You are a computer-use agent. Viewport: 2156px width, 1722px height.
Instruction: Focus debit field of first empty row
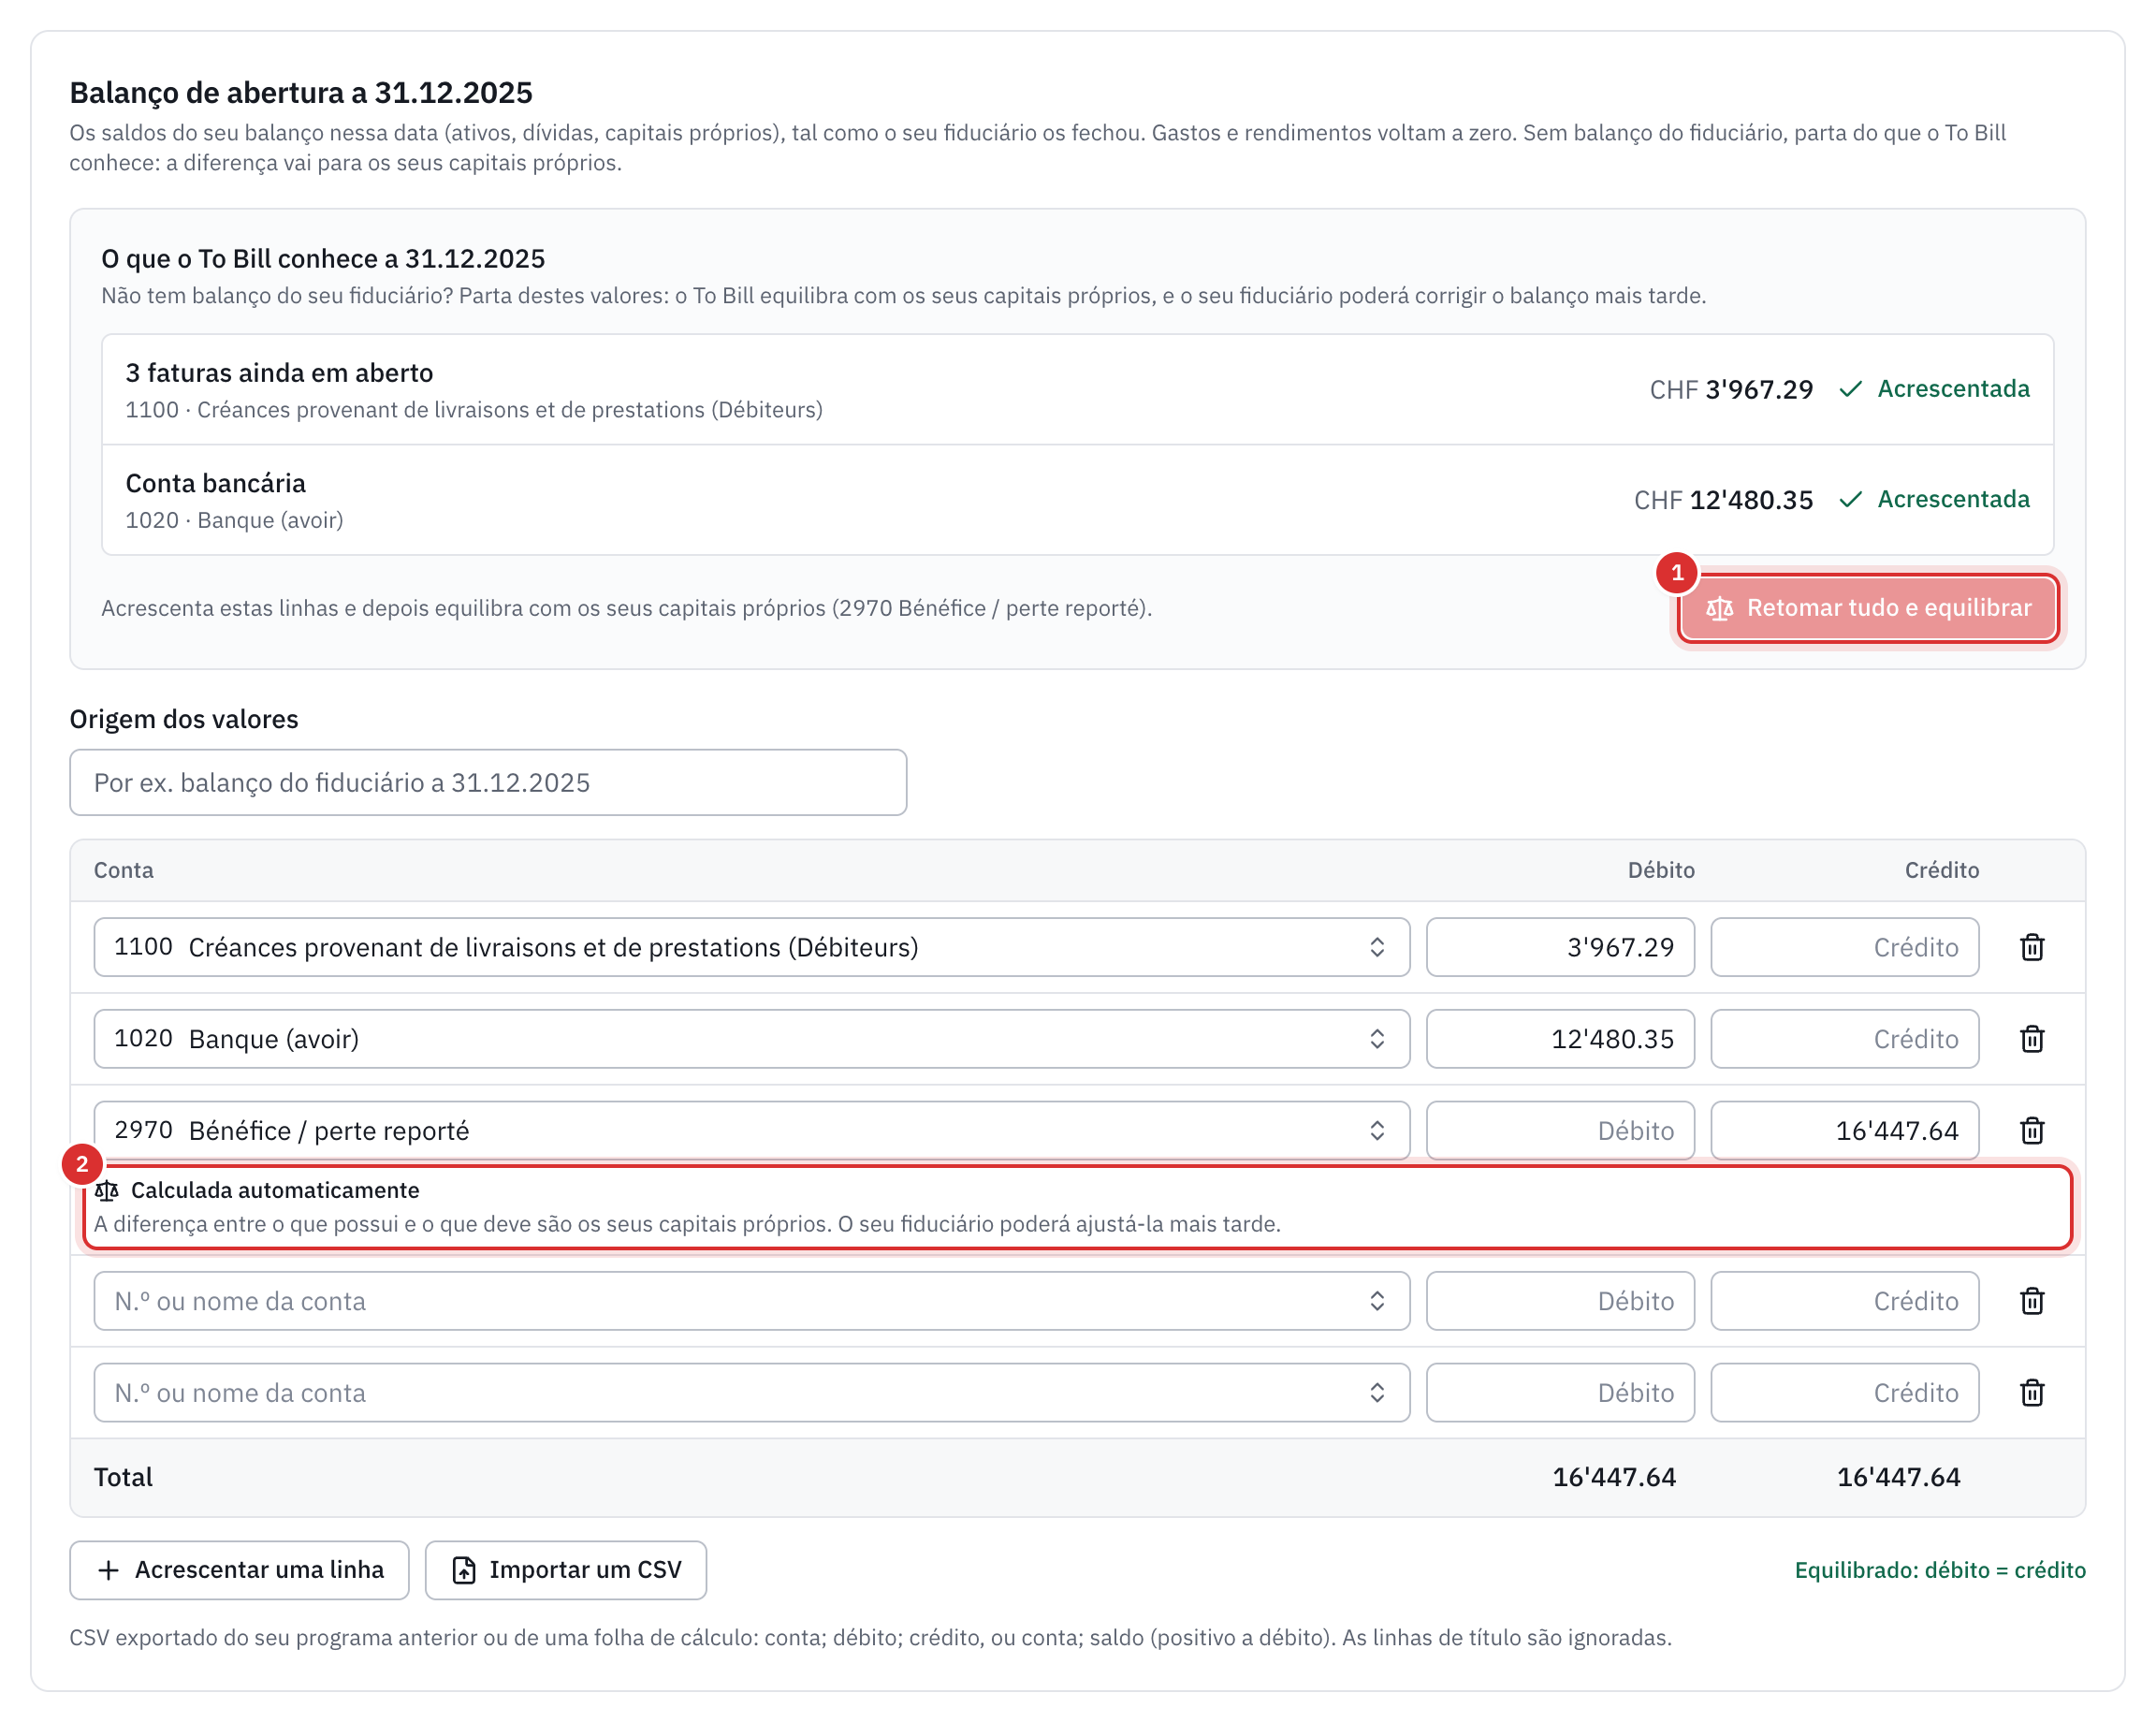(x=1560, y=1301)
